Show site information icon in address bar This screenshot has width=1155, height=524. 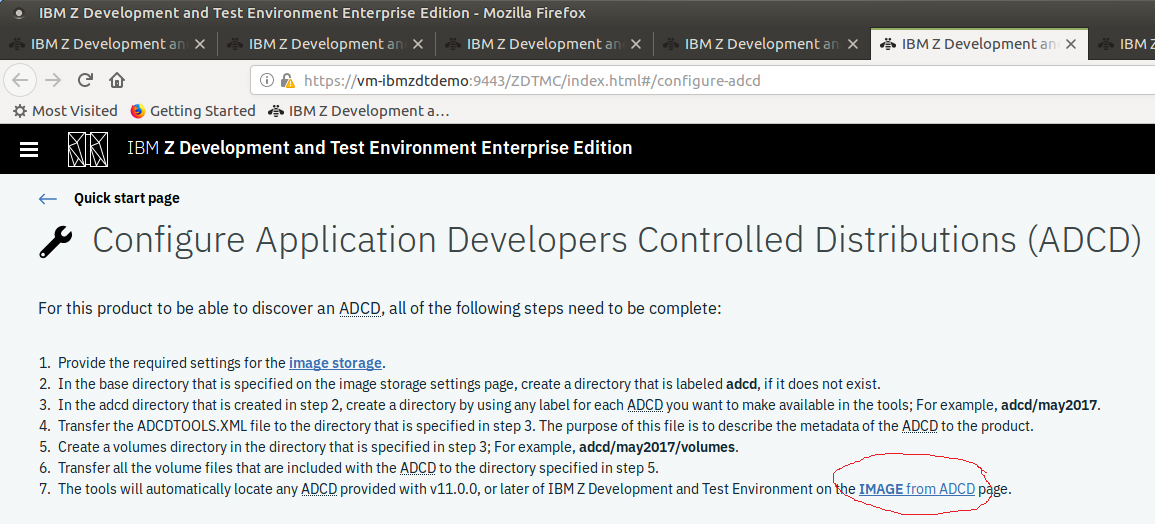click(267, 80)
